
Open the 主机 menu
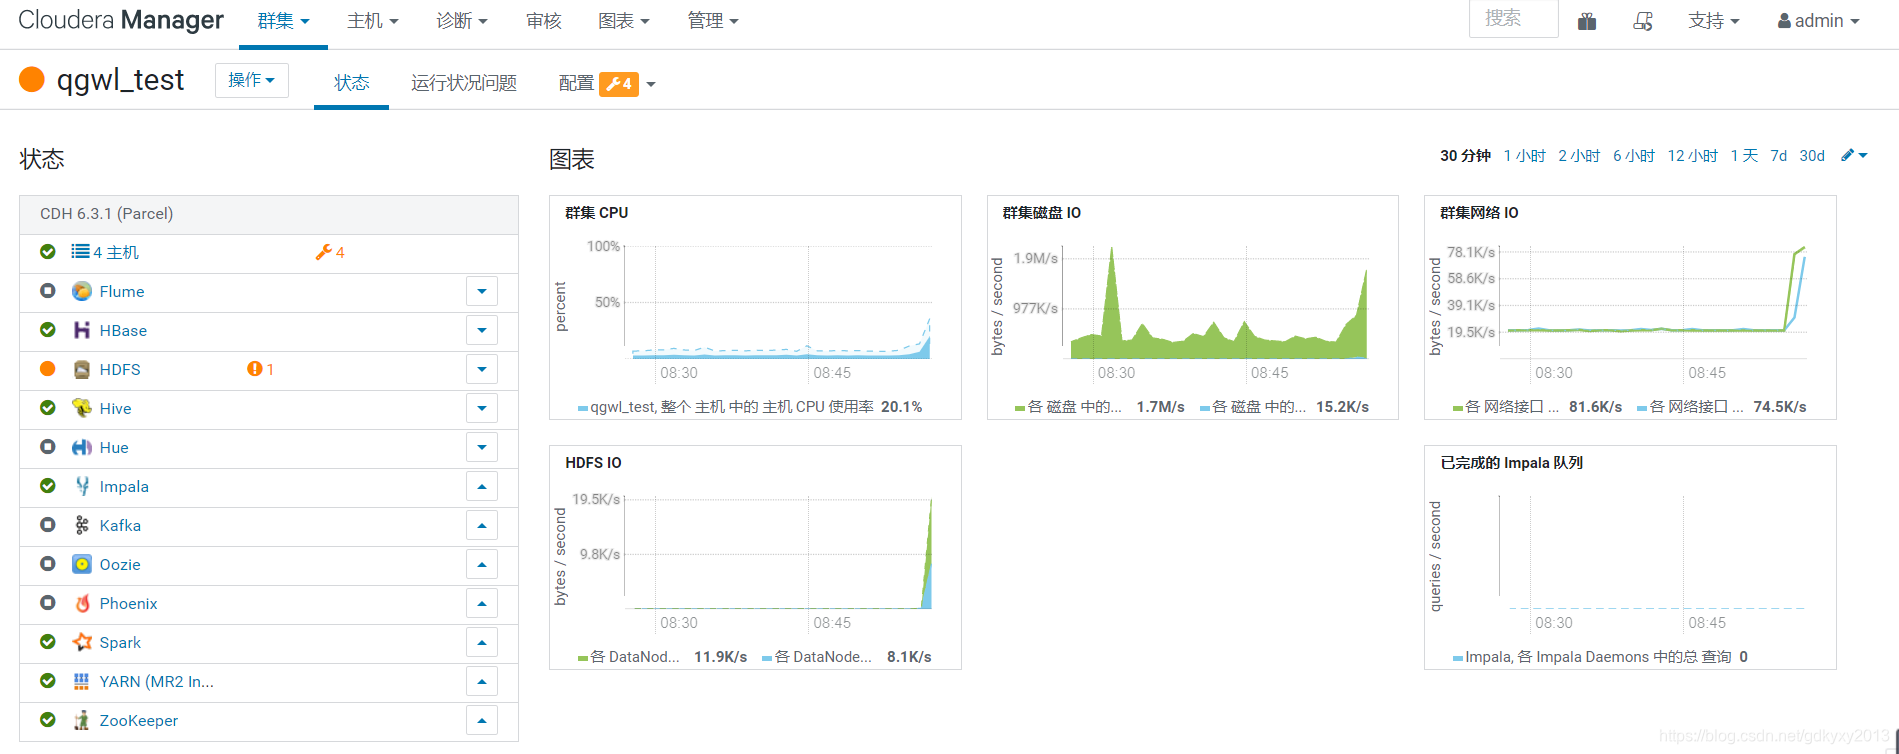point(373,21)
